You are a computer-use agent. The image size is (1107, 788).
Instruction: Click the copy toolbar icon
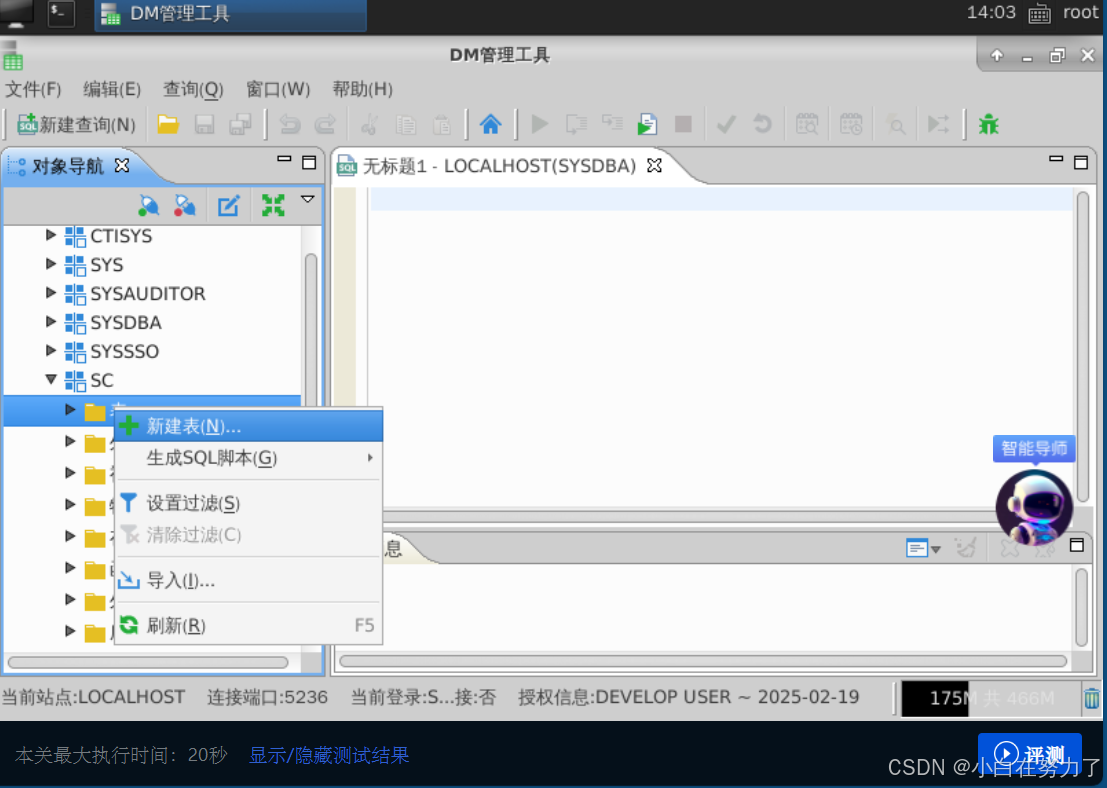pos(406,125)
